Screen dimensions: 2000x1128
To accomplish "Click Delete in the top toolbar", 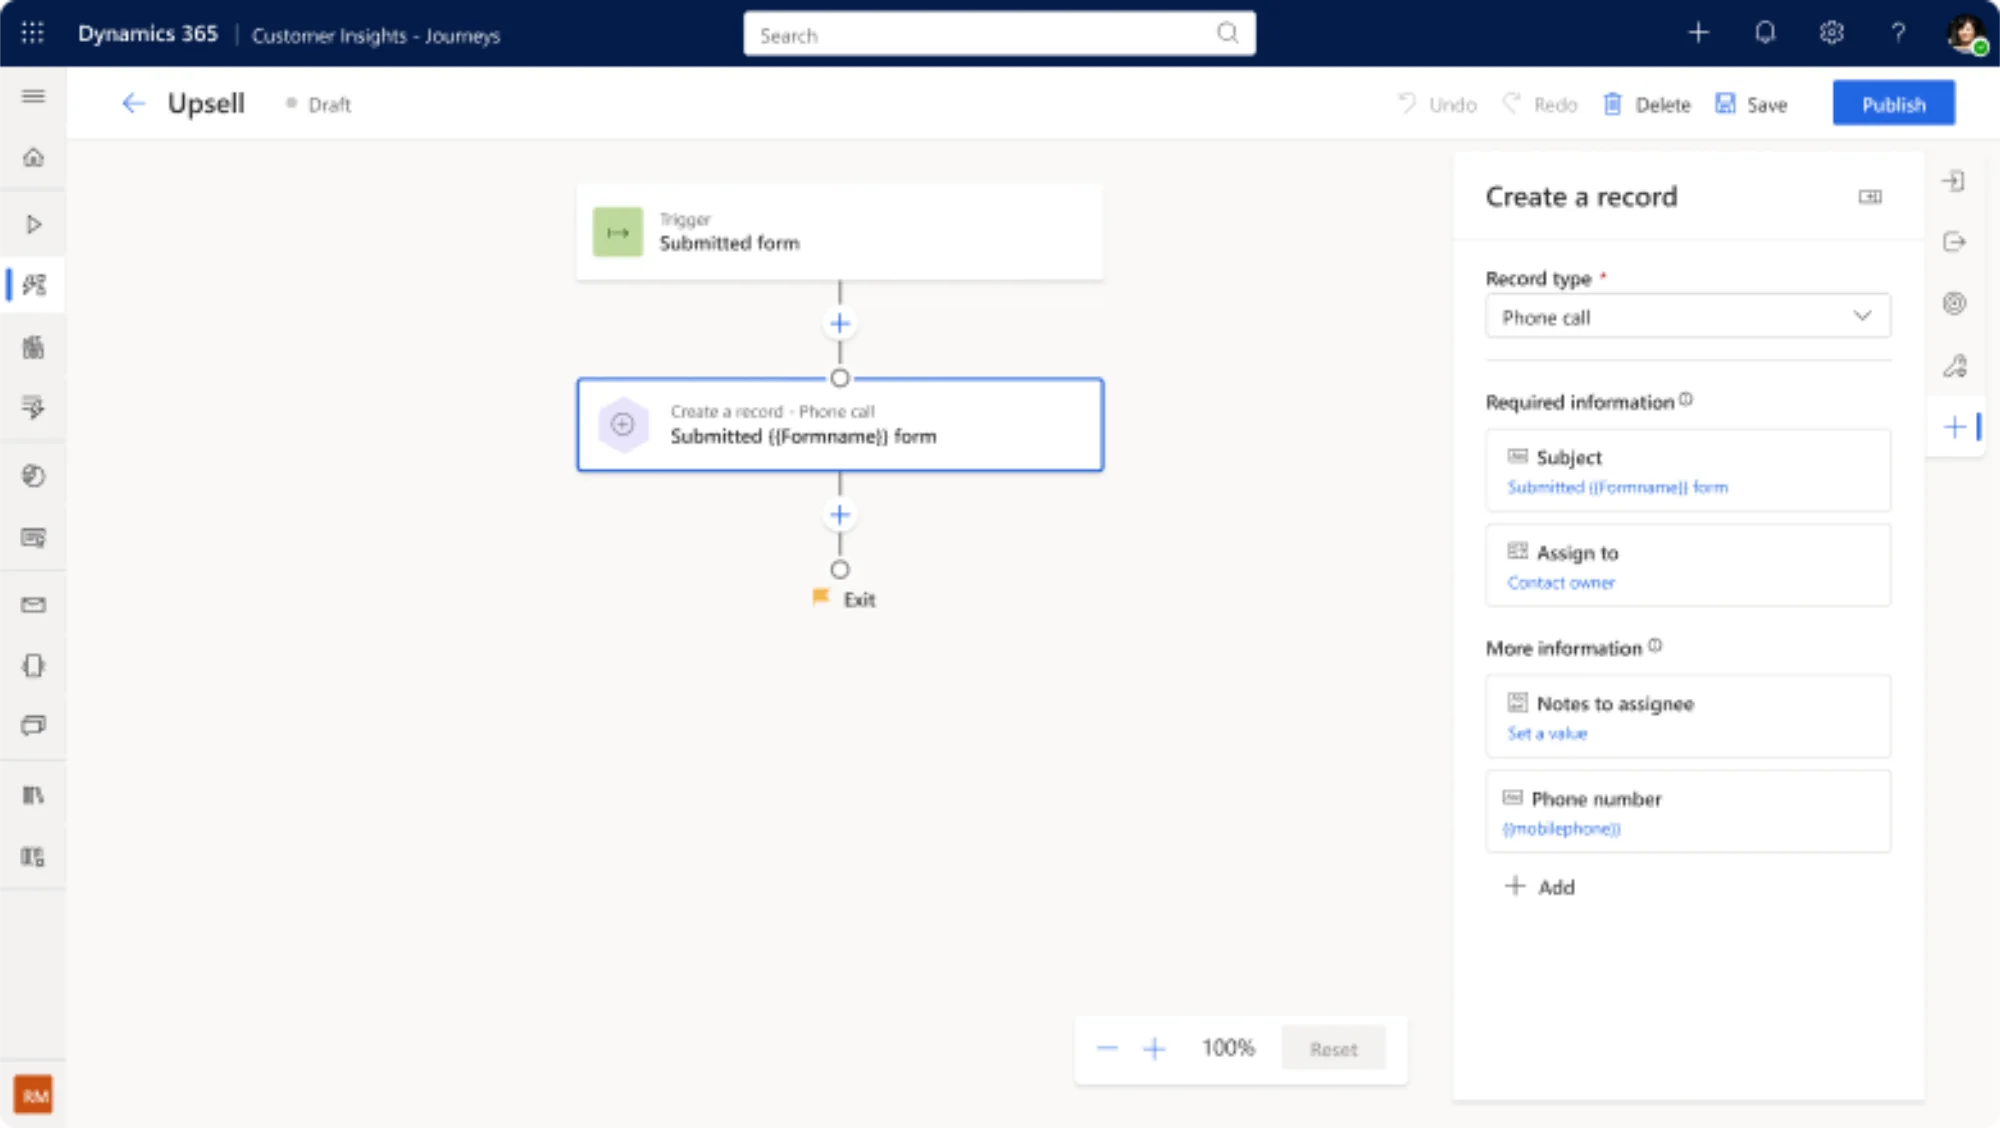I will [1646, 103].
